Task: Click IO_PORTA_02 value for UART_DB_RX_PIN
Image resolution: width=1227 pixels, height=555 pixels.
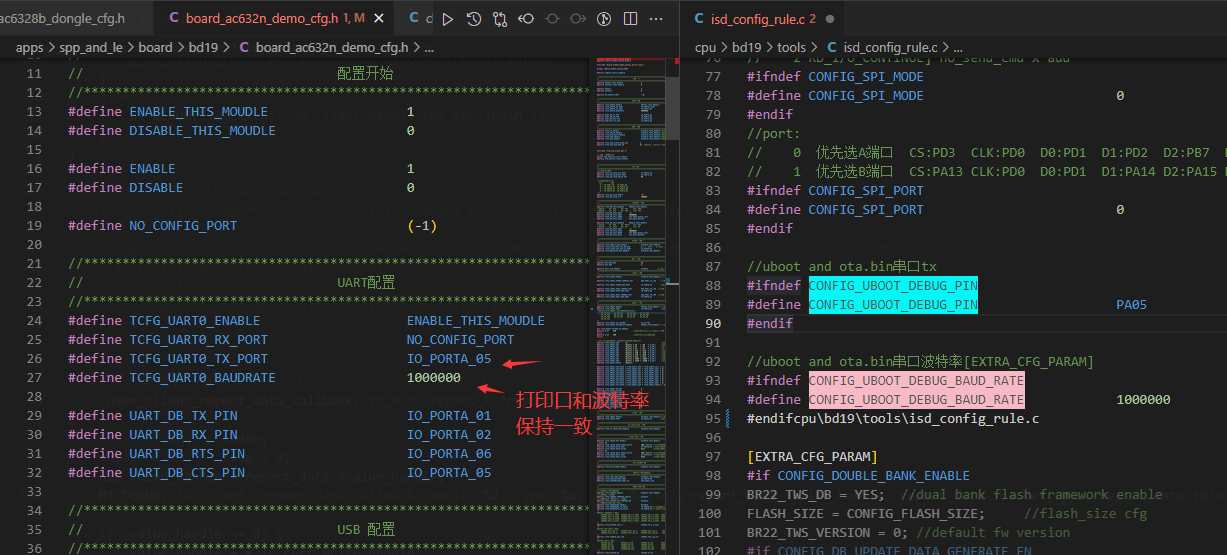Action: tap(449, 434)
